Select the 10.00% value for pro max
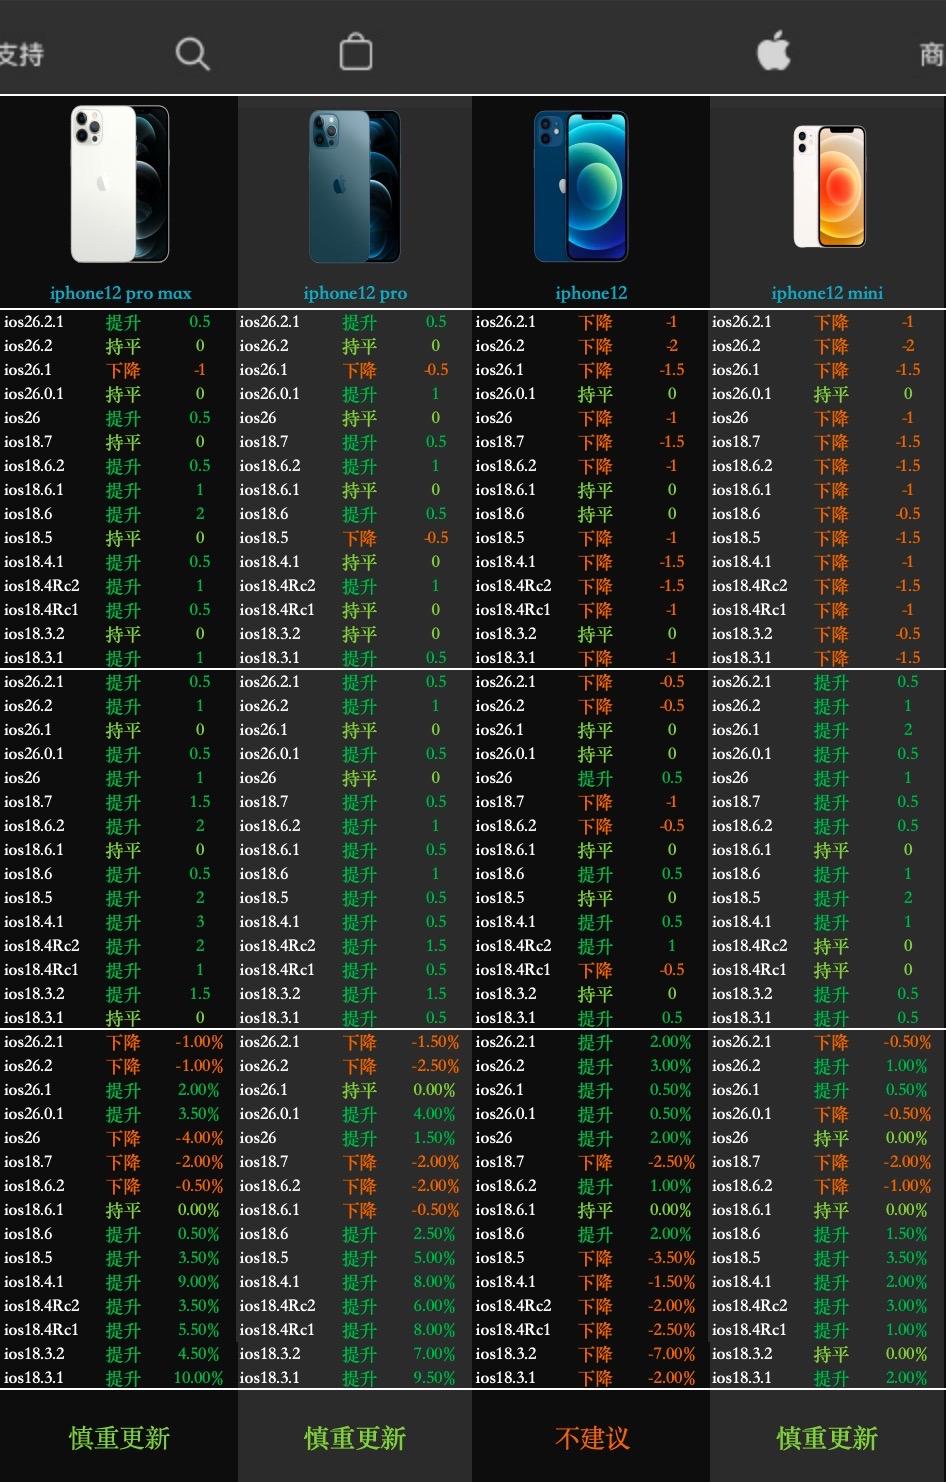 coord(198,1378)
